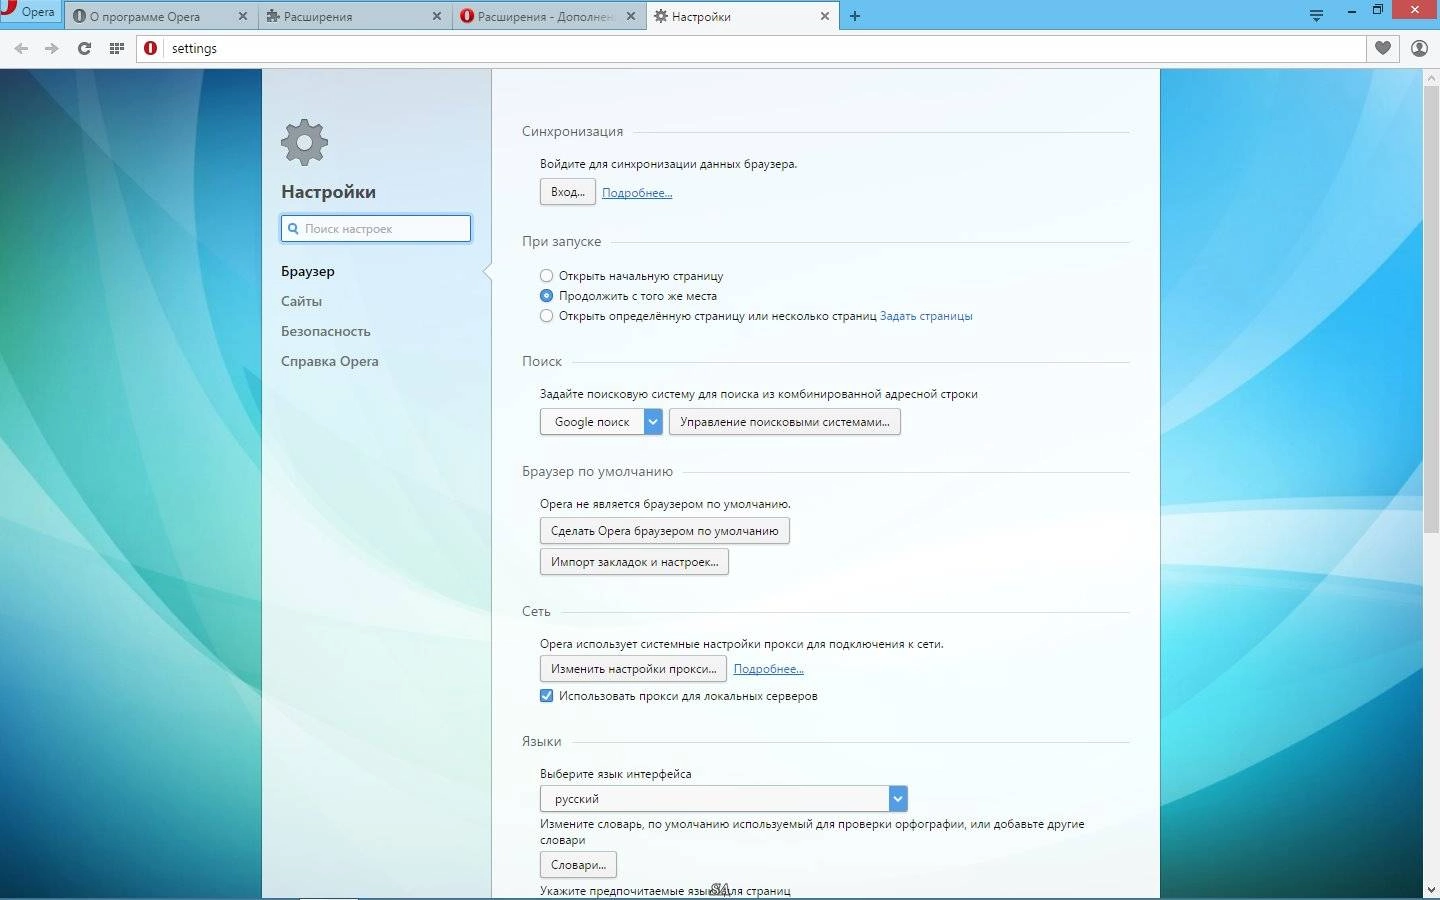
Task: Click the 'Поиск настроек' search field
Action: [x=376, y=228]
